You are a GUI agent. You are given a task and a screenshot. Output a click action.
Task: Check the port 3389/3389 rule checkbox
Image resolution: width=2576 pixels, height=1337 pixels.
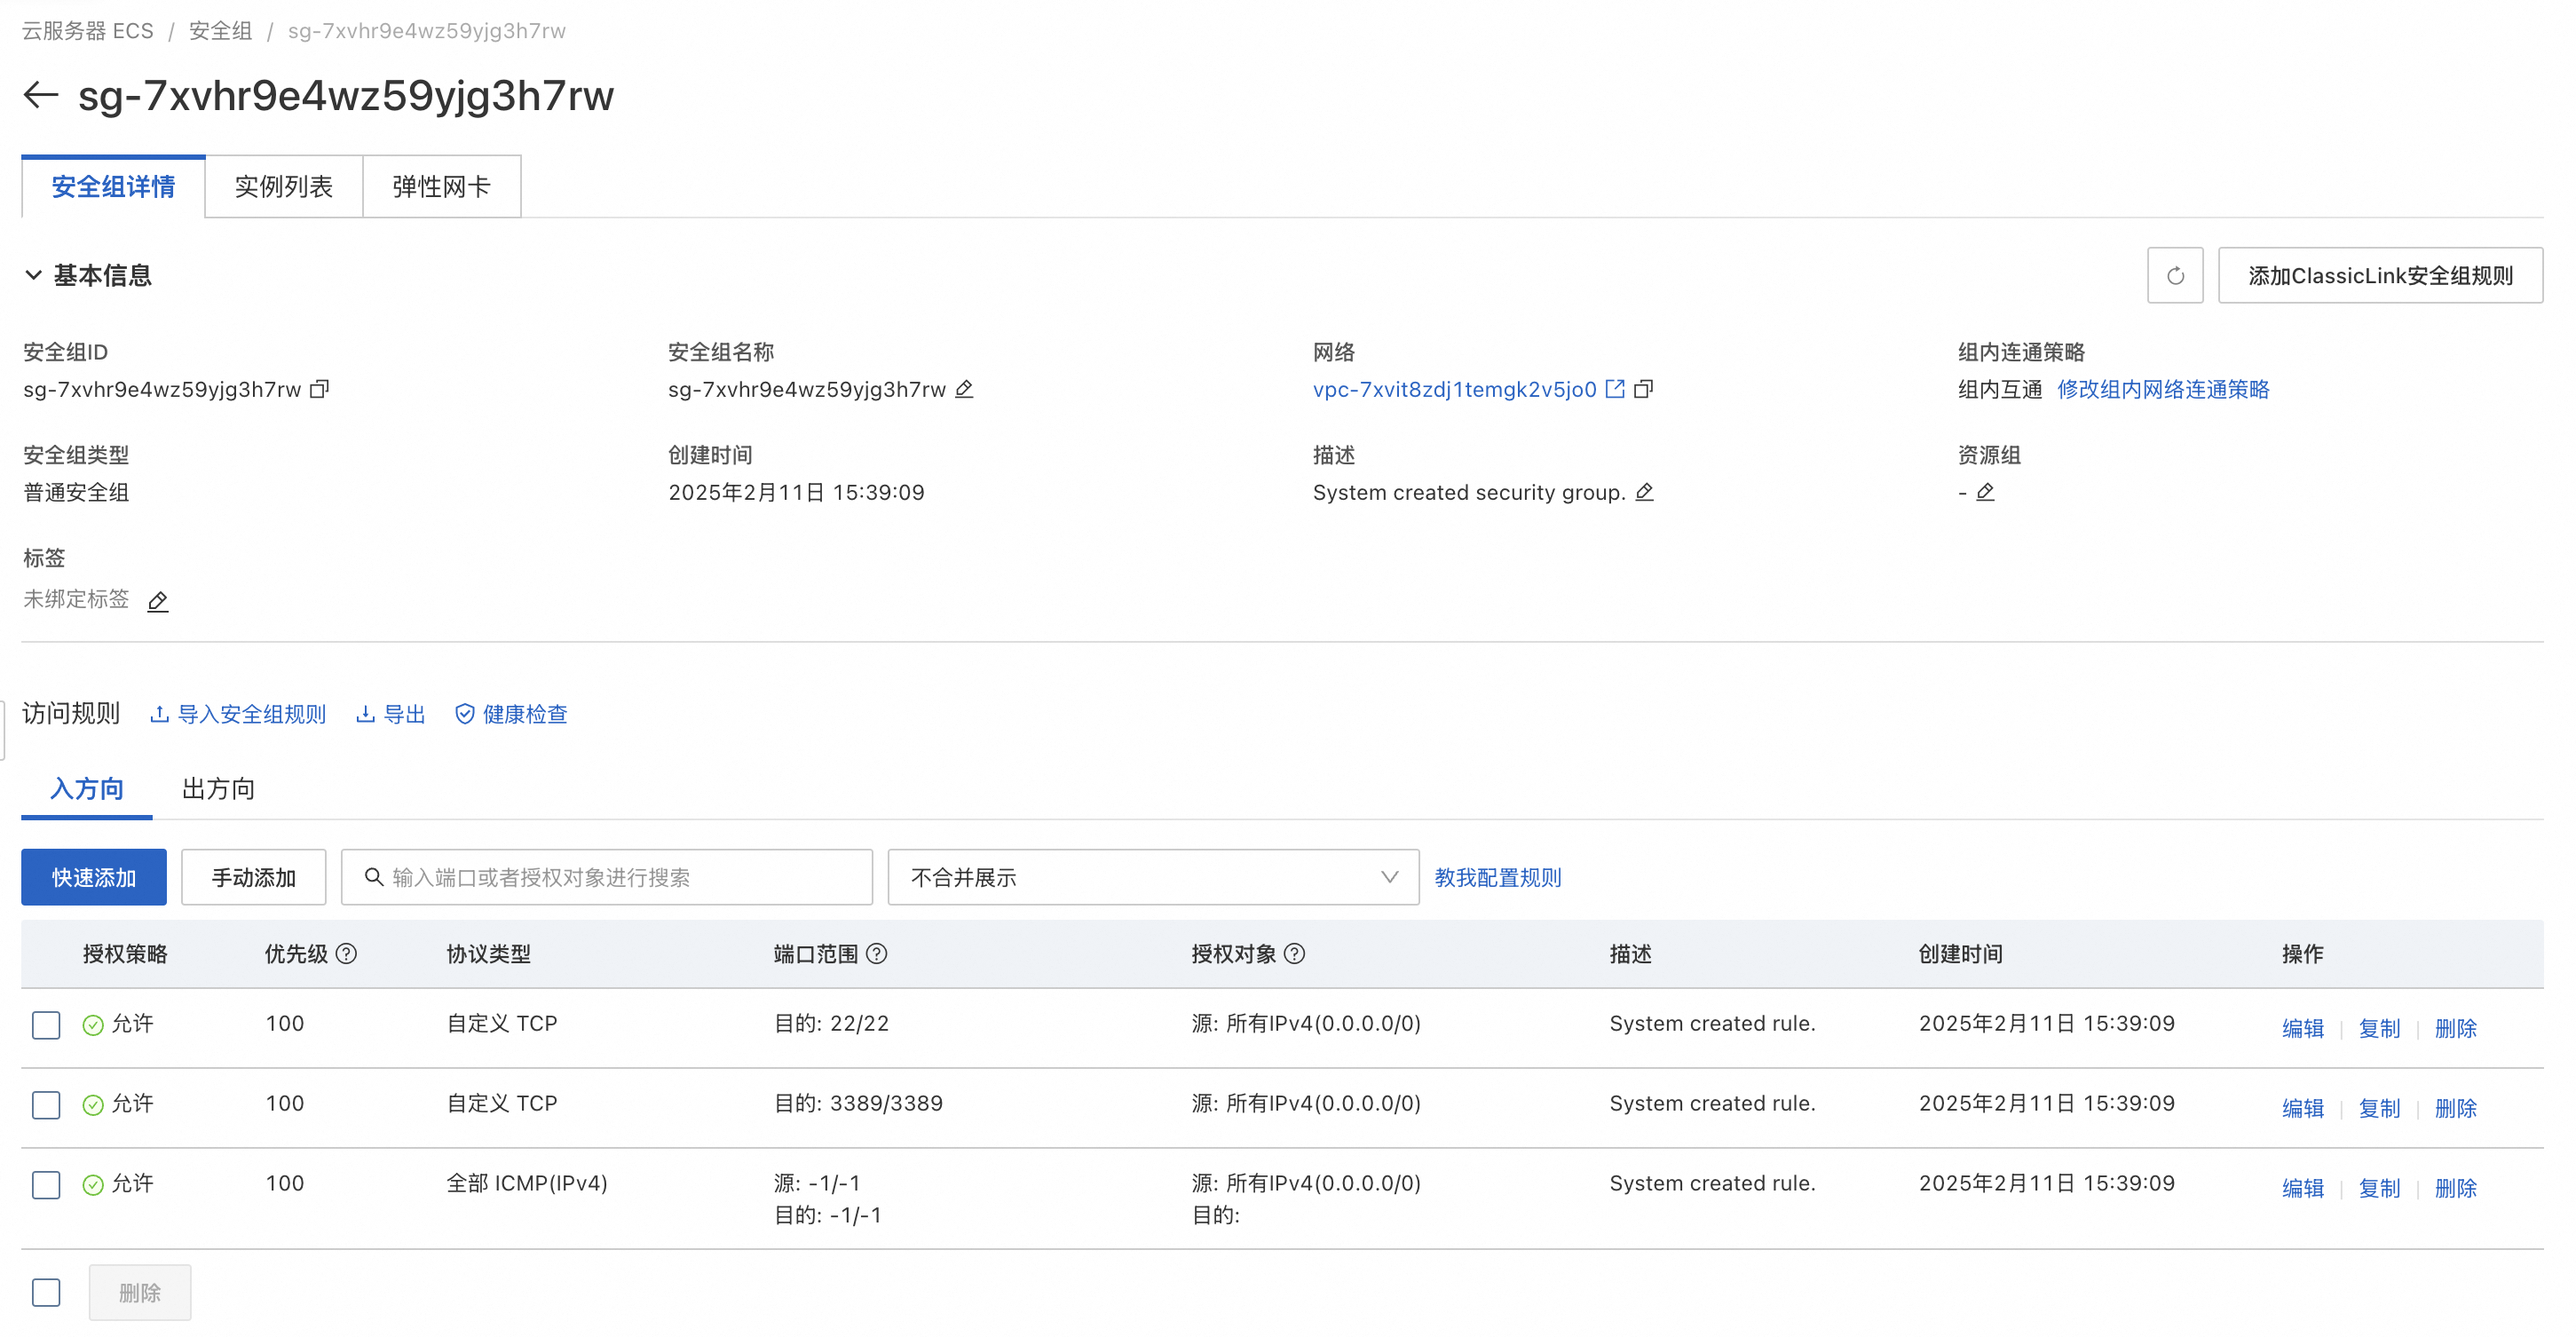[x=46, y=1105]
